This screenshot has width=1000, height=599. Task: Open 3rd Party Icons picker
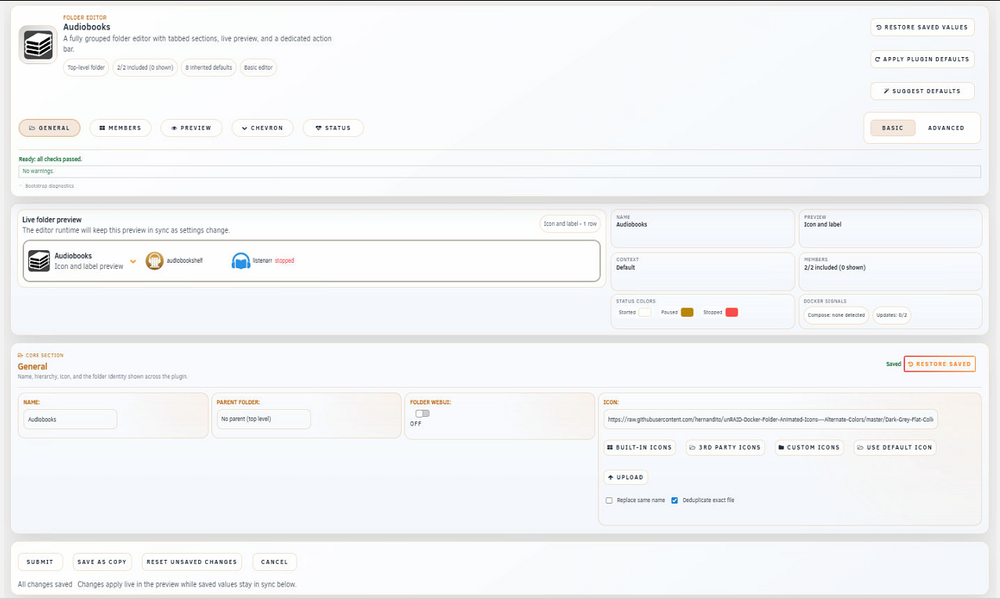pos(725,447)
